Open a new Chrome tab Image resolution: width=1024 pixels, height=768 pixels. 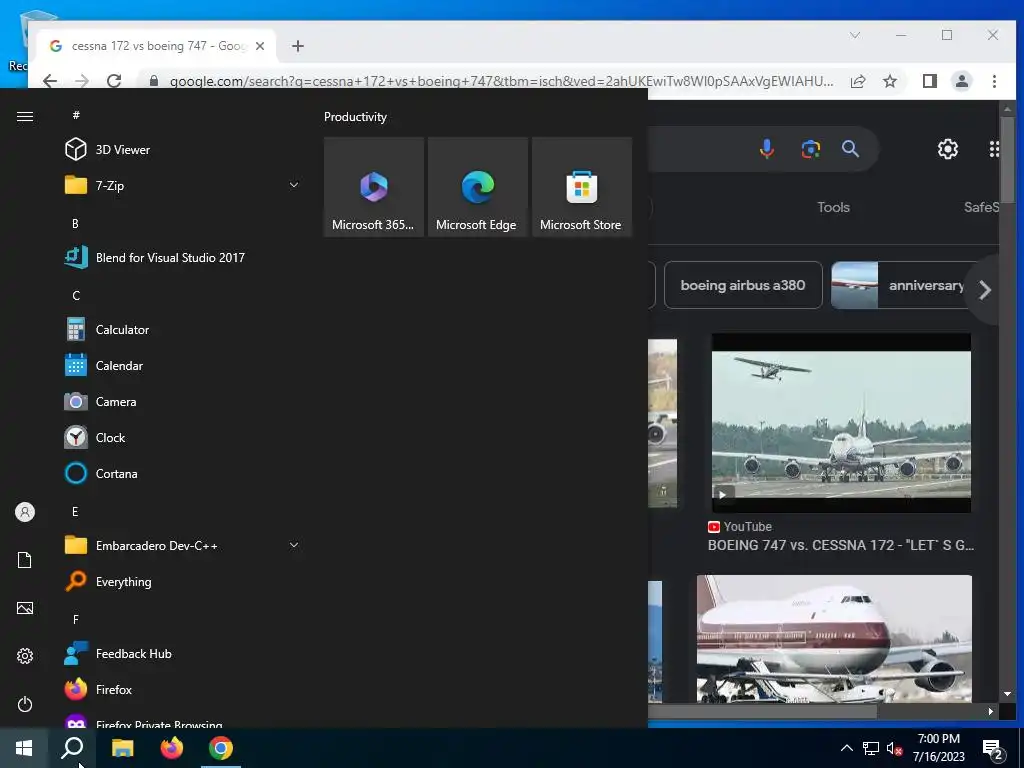[x=298, y=46]
